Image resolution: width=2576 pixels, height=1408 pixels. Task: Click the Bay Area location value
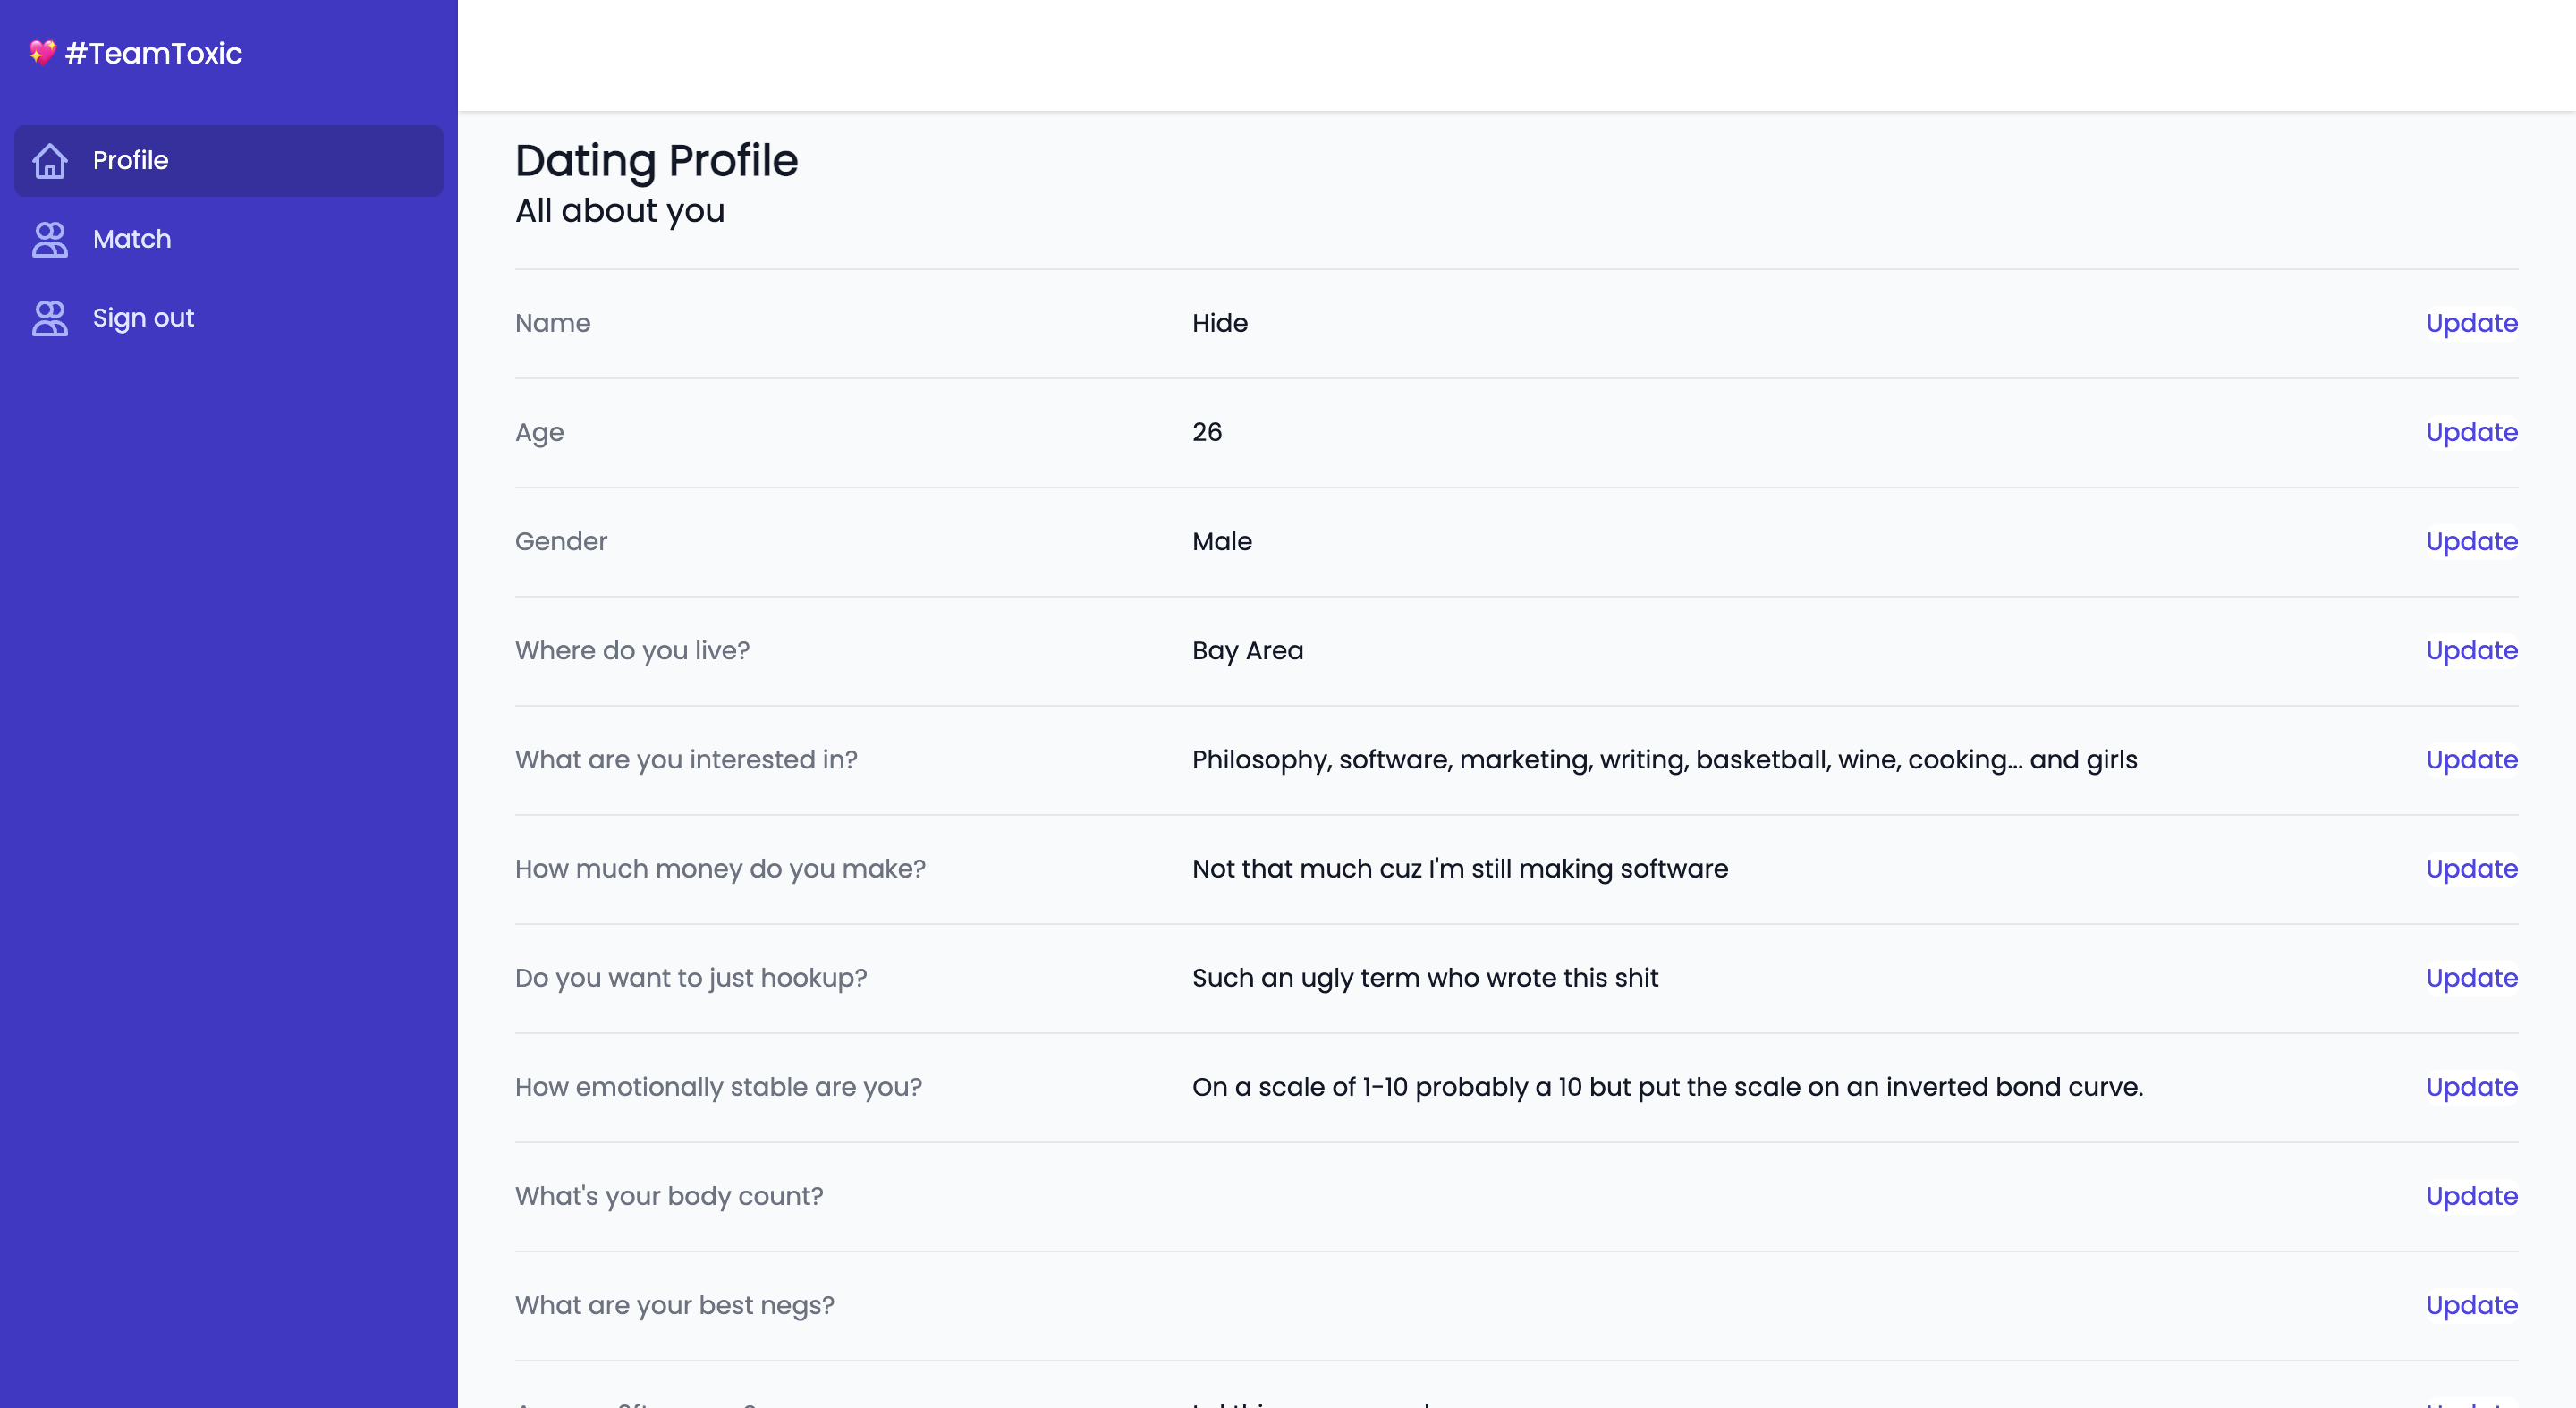pyautogui.click(x=1247, y=650)
